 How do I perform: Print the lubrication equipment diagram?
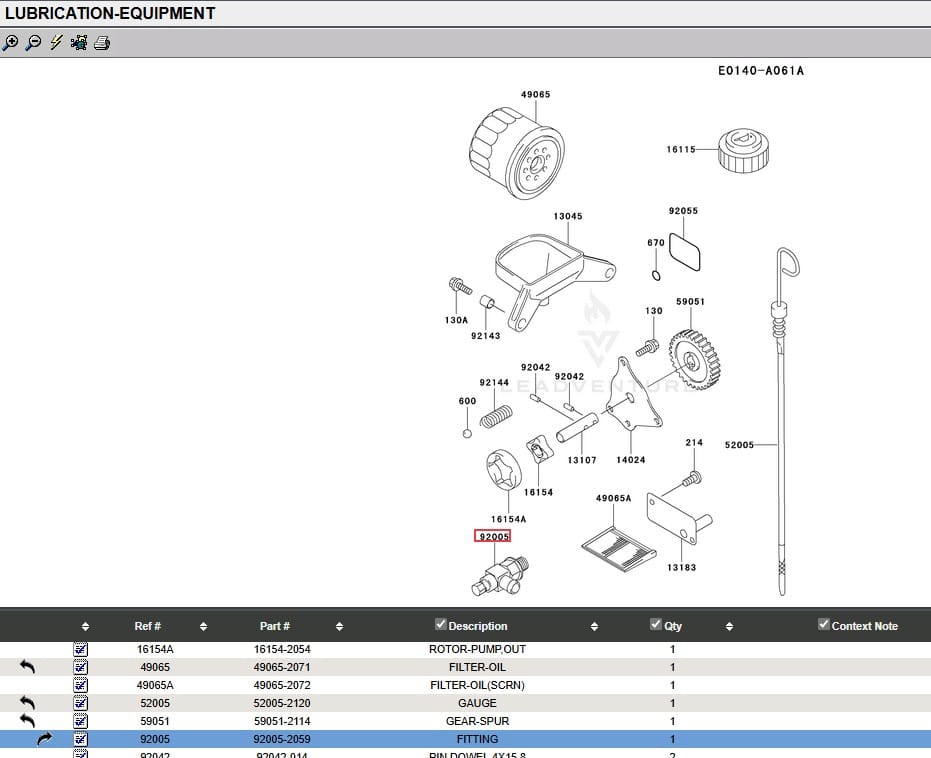tap(101, 43)
